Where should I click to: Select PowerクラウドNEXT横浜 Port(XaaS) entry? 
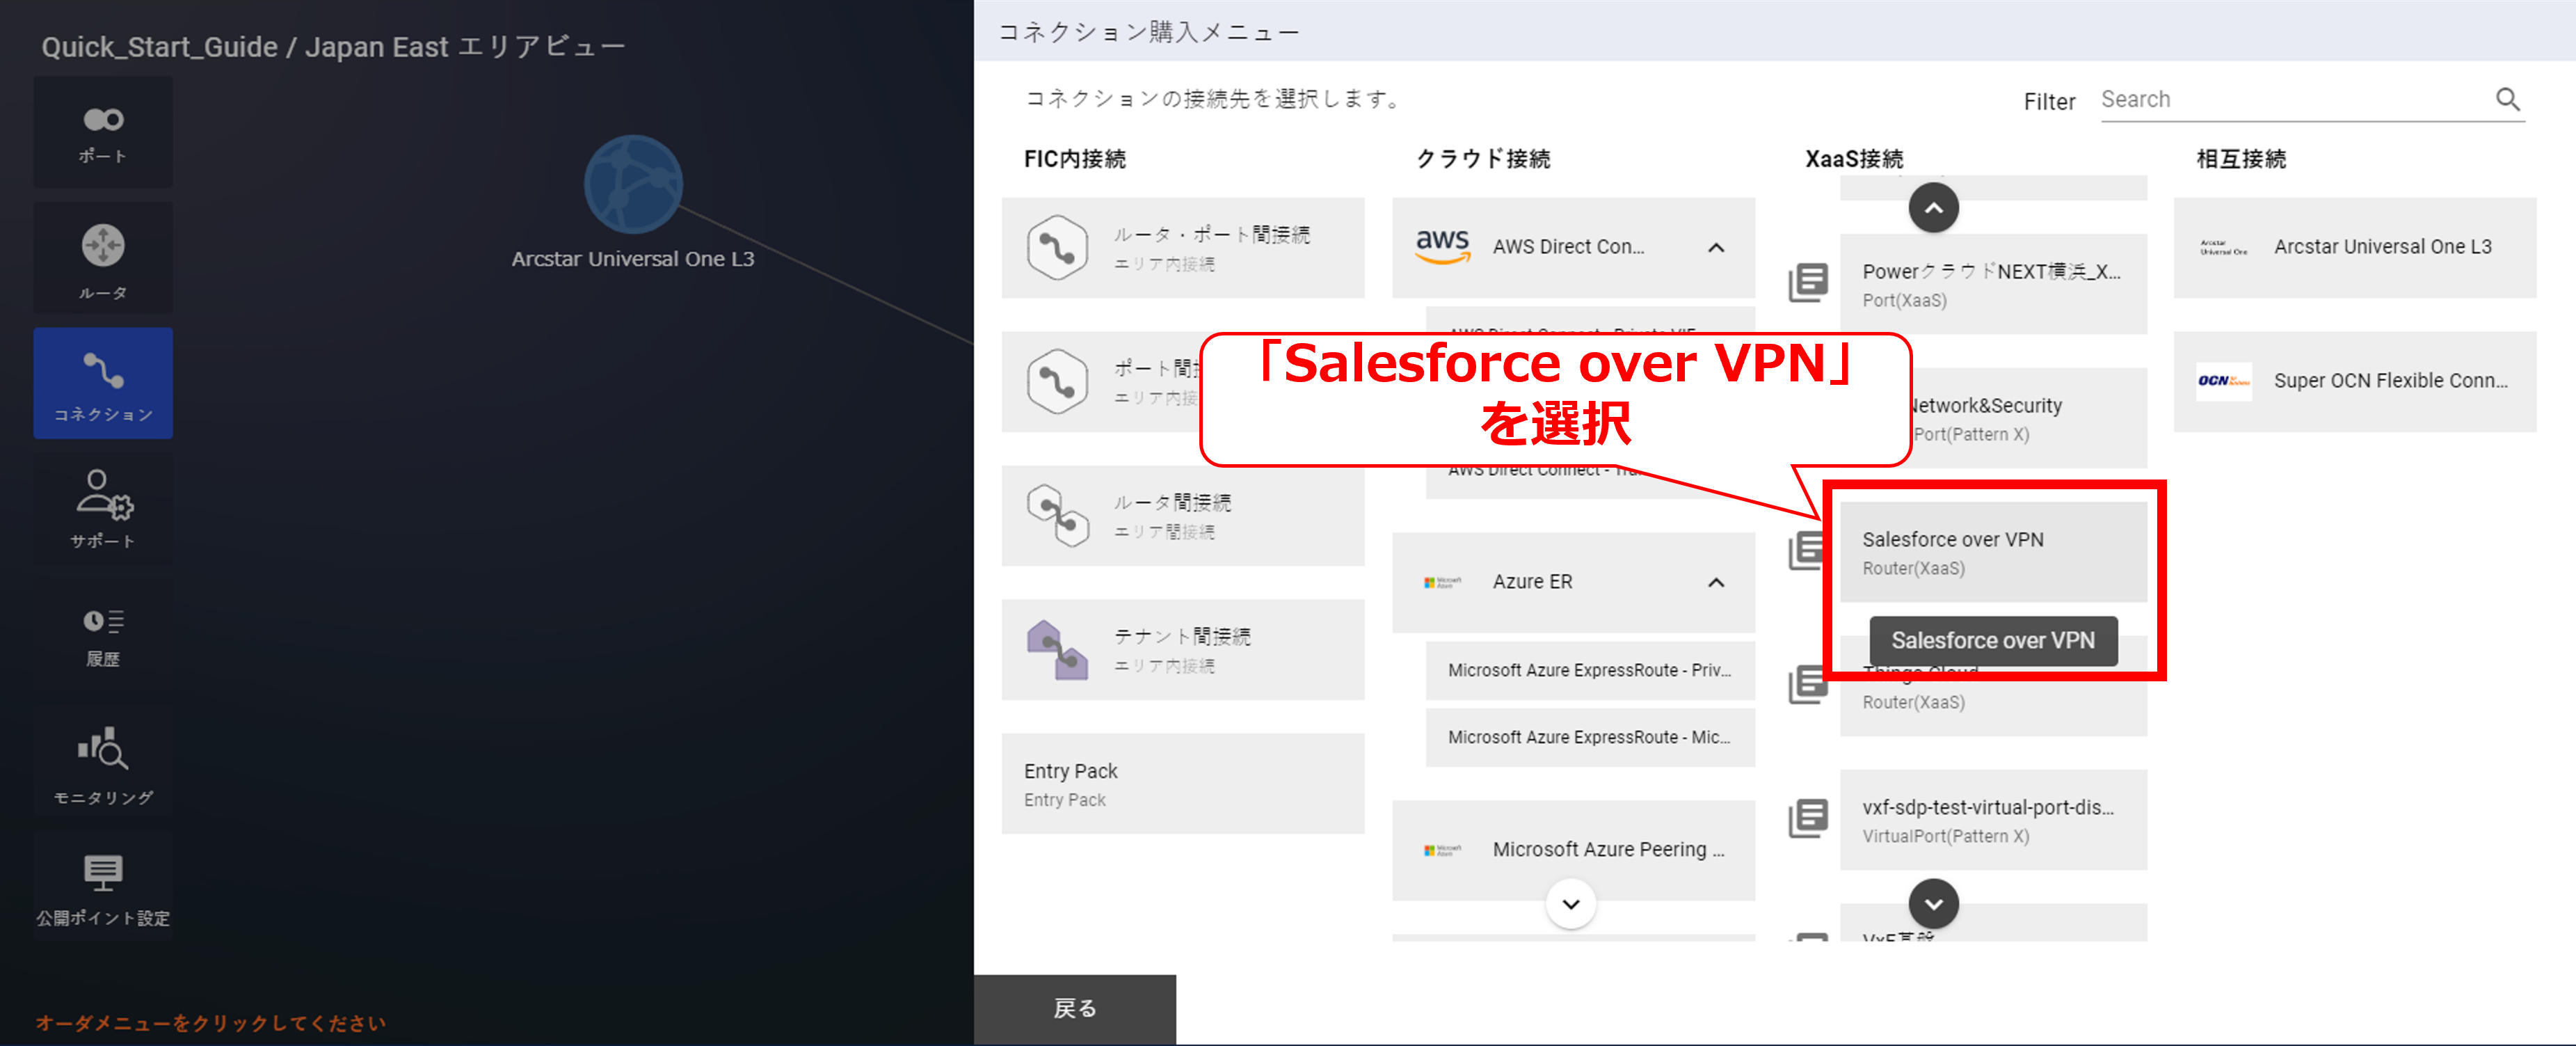[1993, 284]
